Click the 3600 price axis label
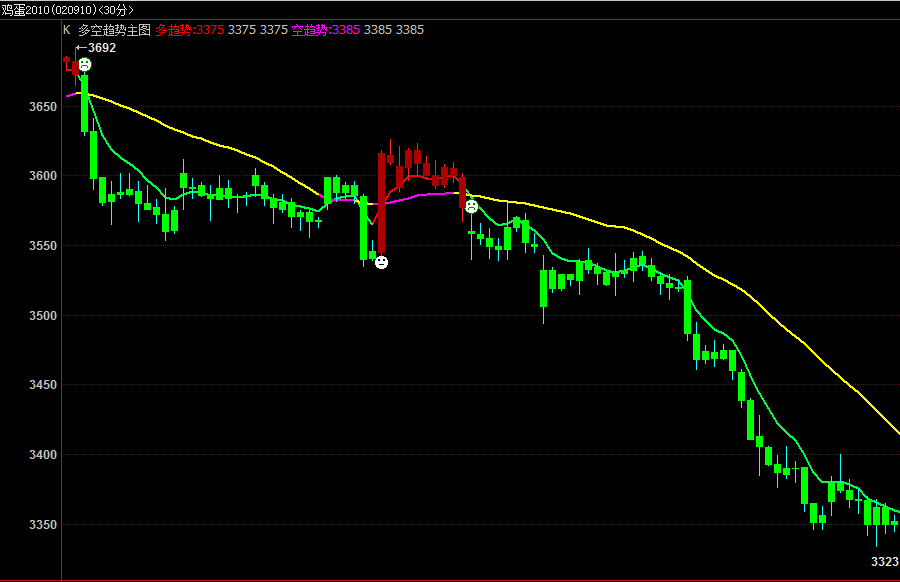 tap(43, 176)
